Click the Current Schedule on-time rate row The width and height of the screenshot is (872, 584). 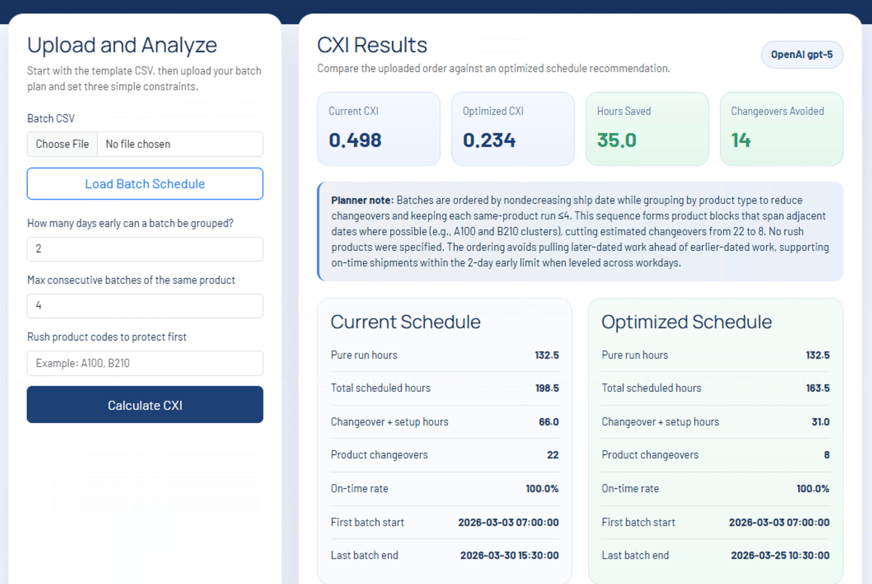point(444,489)
